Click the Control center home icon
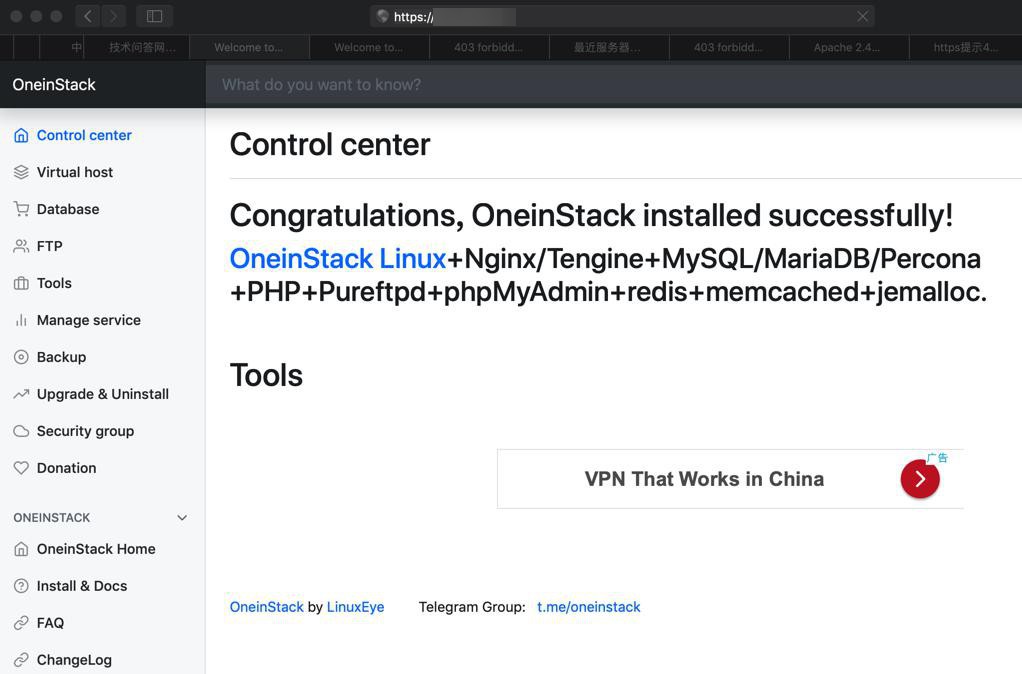 coord(21,135)
